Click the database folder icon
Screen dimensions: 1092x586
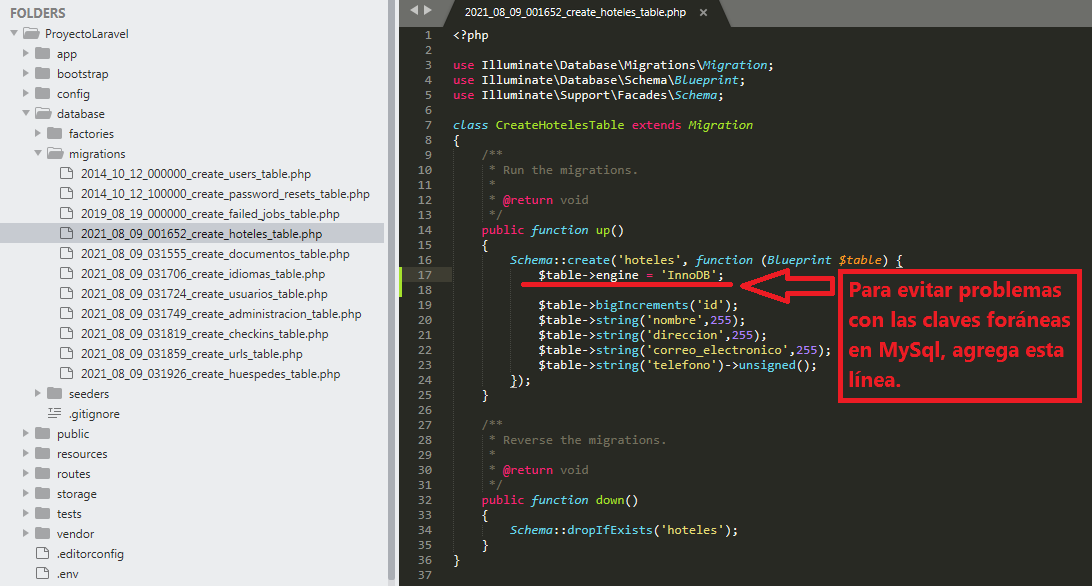(x=42, y=114)
